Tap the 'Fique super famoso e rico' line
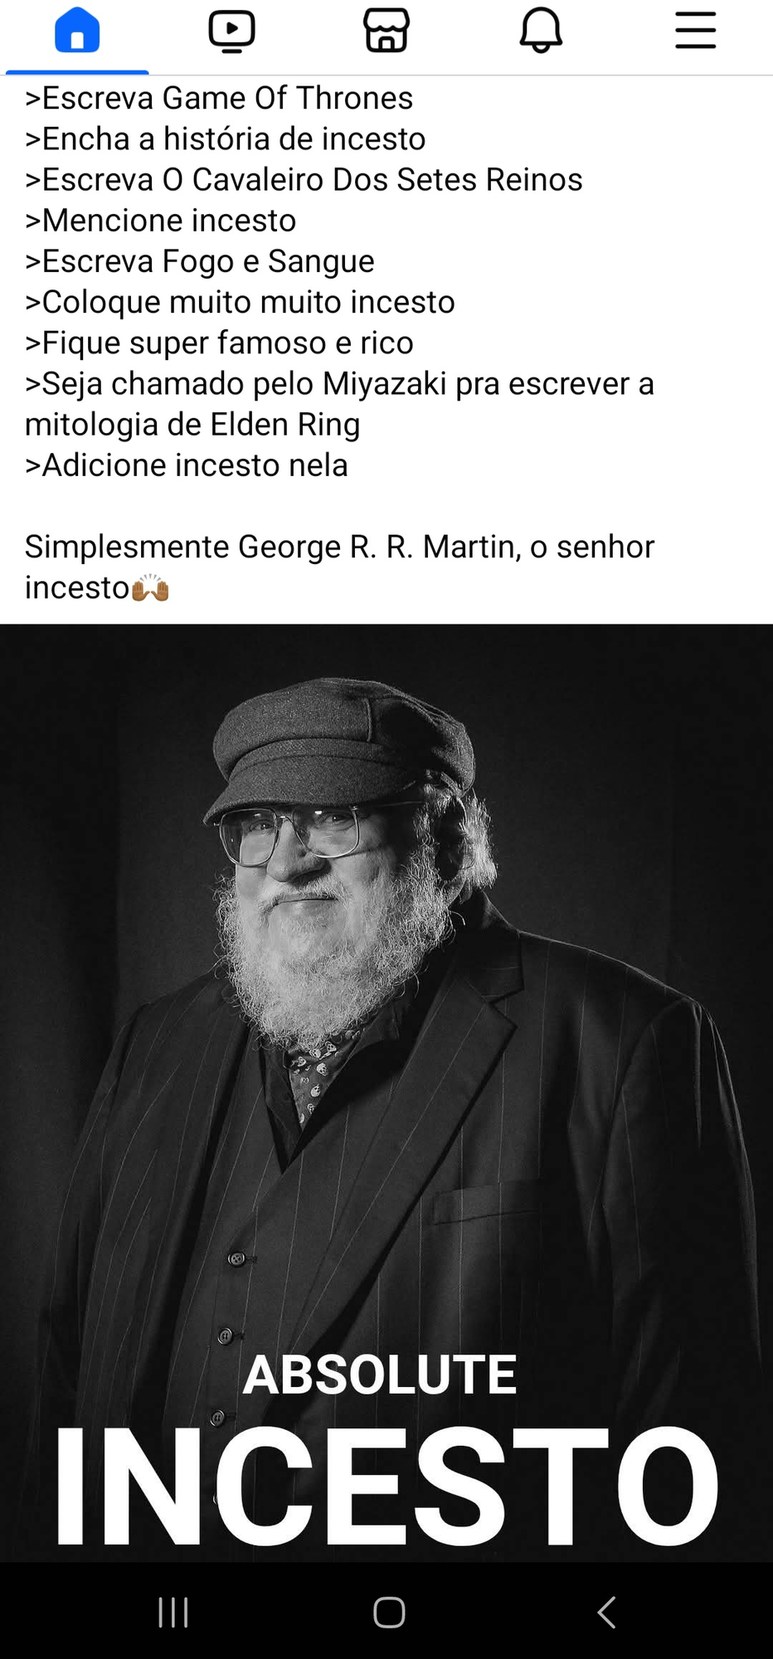This screenshot has width=773, height=1659. pyautogui.click(x=219, y=343)
